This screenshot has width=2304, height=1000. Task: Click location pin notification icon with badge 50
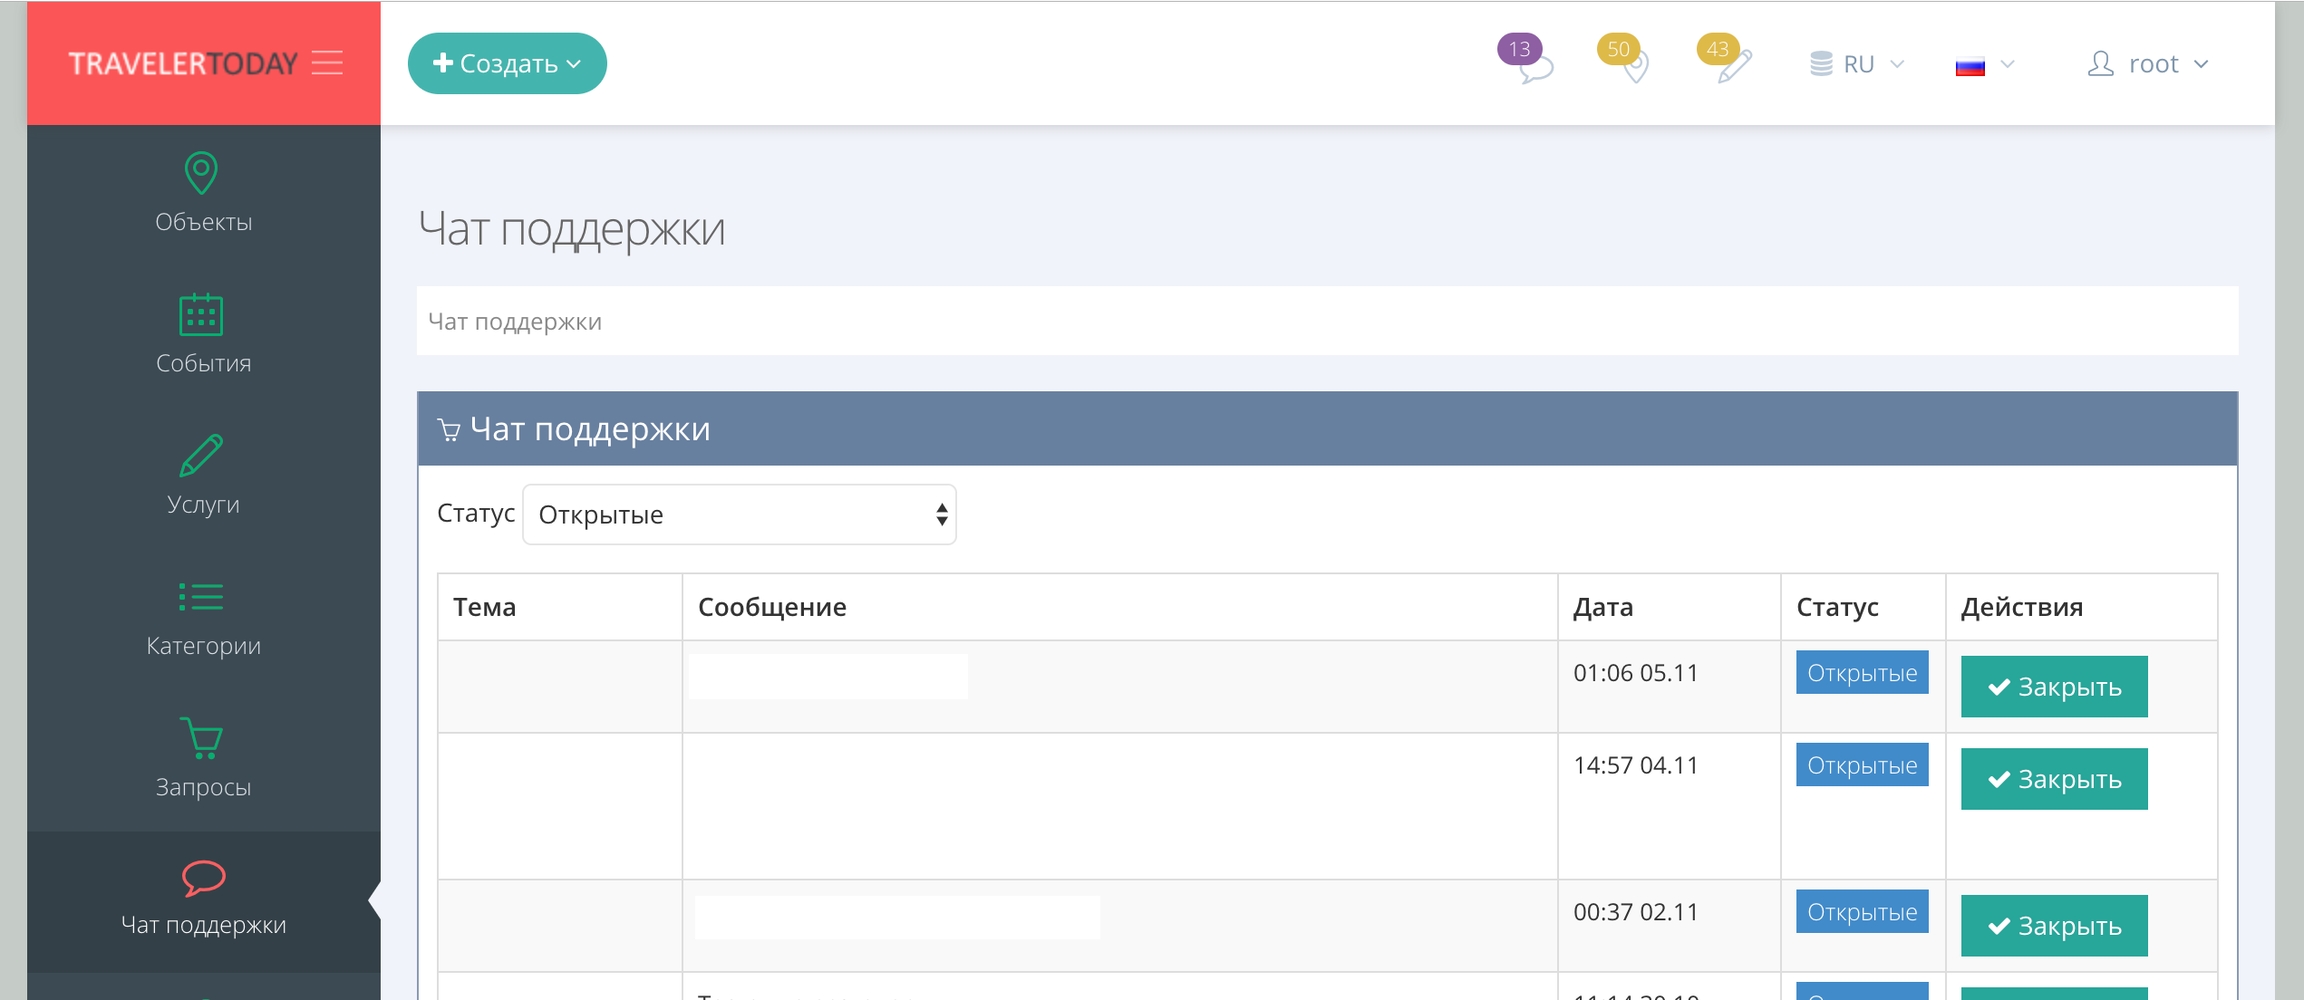1631,64
